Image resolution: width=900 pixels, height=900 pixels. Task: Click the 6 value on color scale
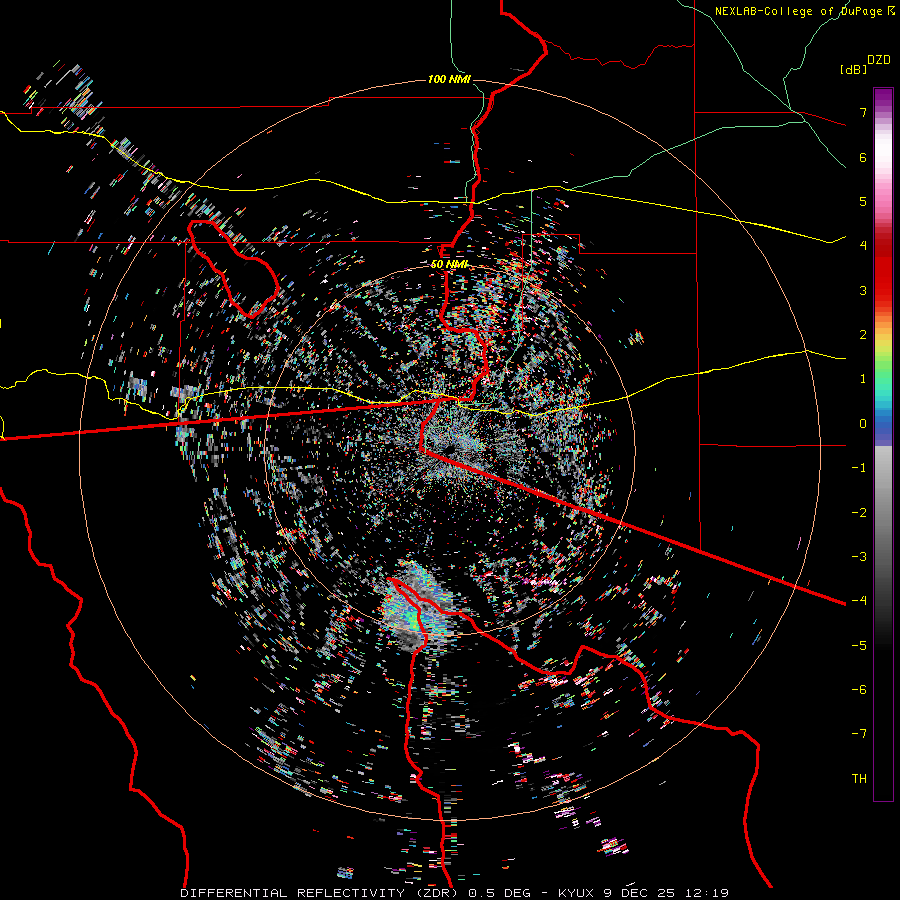(x=863, y=157)
